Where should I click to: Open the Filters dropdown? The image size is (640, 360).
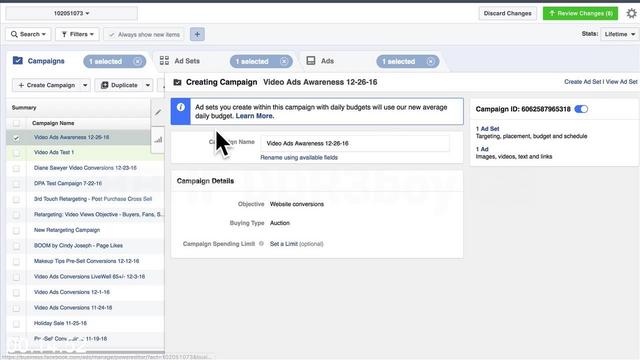(x=78, y=34)
